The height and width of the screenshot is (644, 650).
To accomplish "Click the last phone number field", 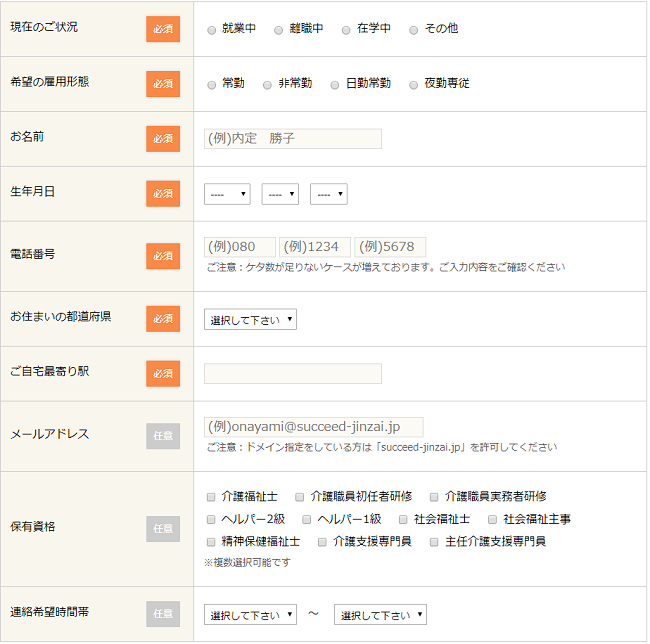I will (x=390, y=247).
